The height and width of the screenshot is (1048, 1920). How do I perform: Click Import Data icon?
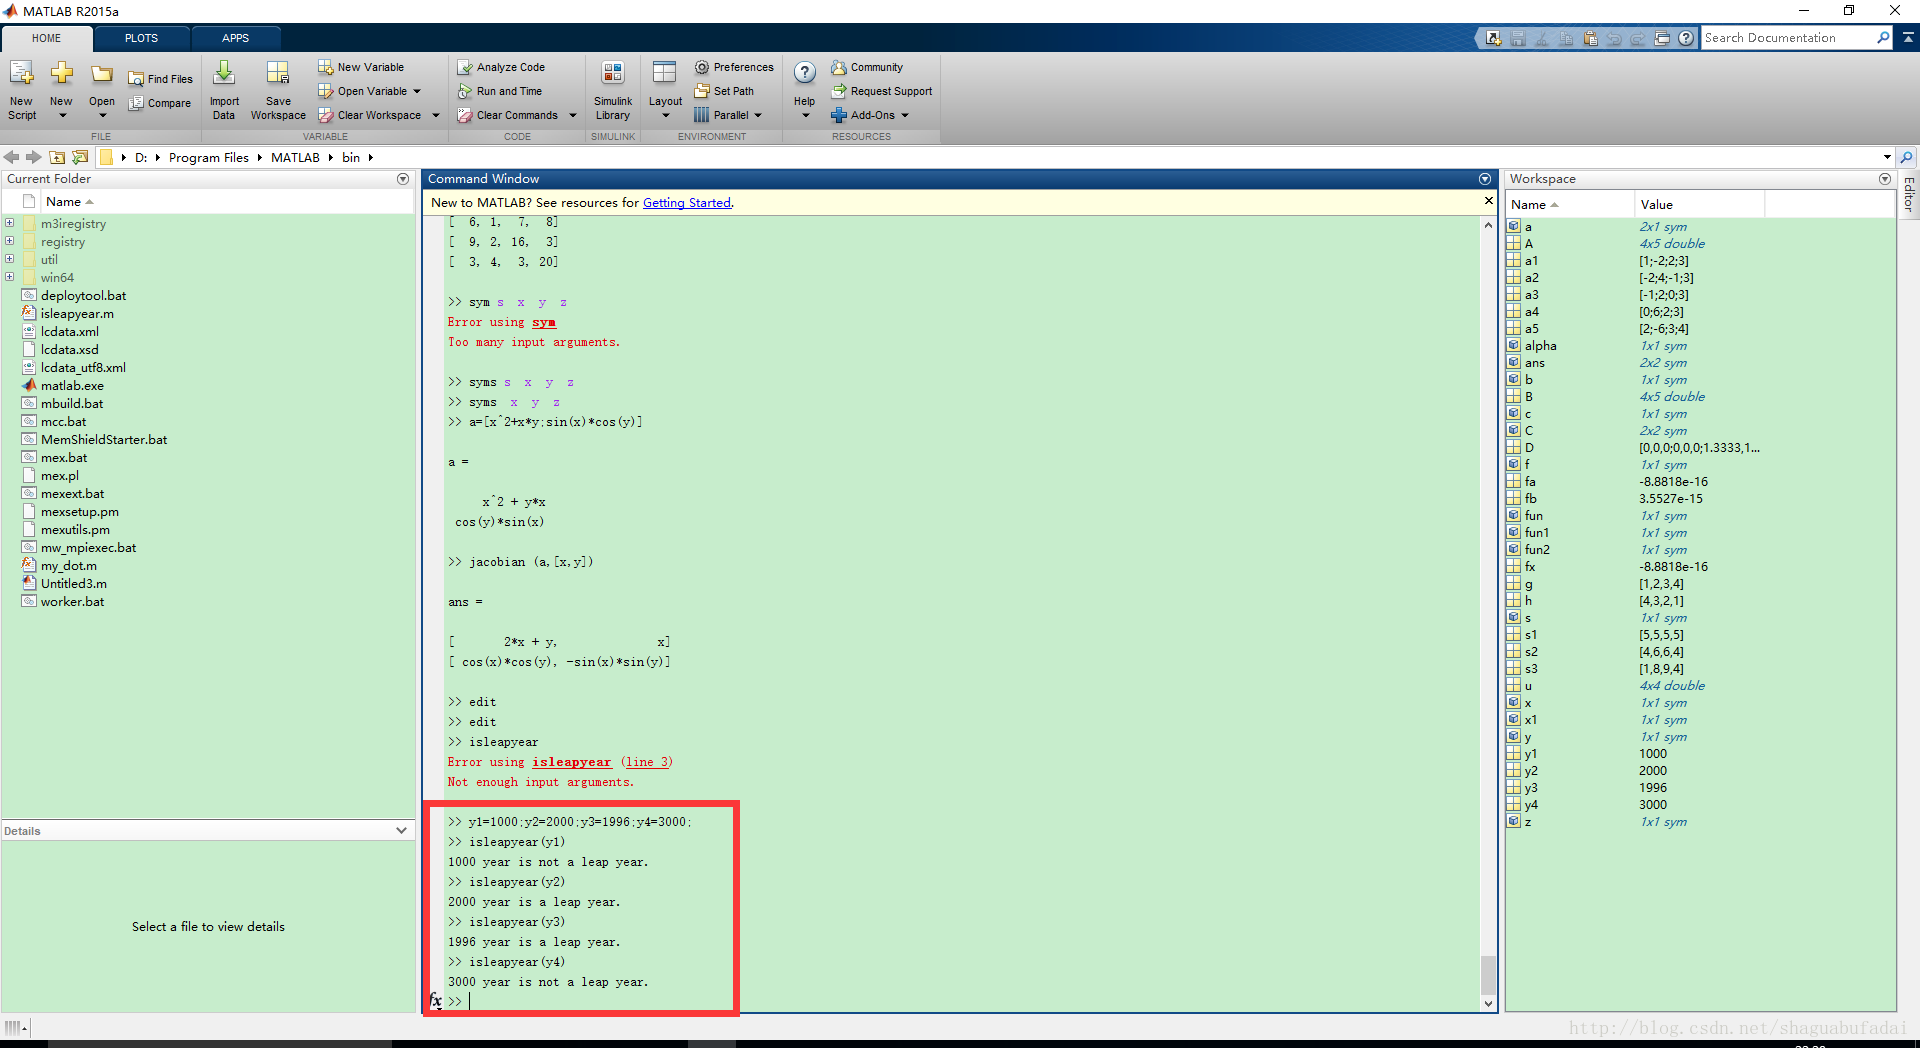224,73
